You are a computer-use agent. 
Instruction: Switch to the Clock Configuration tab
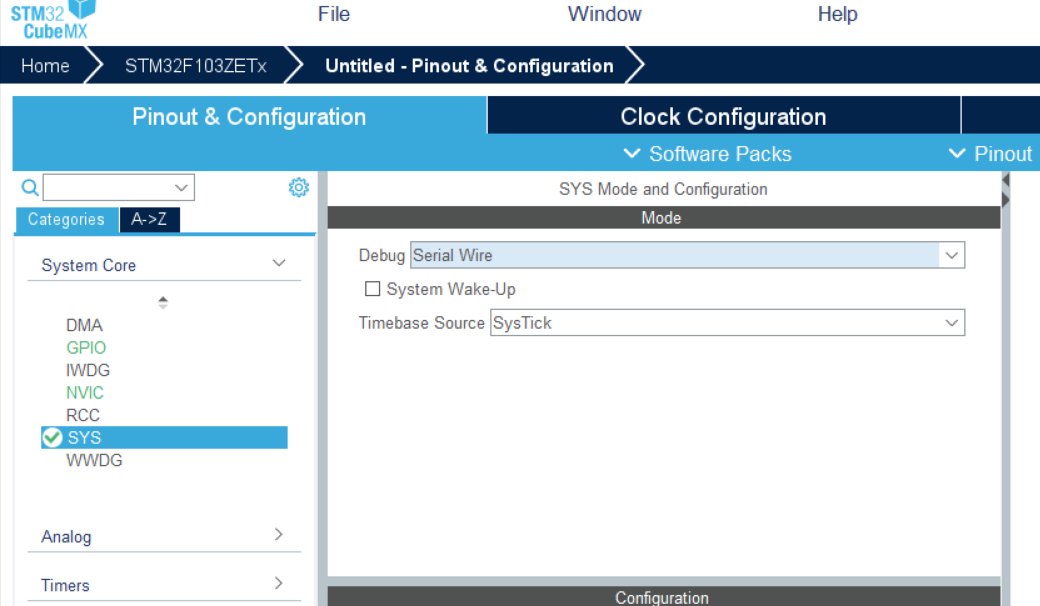[x=724, y=116]
